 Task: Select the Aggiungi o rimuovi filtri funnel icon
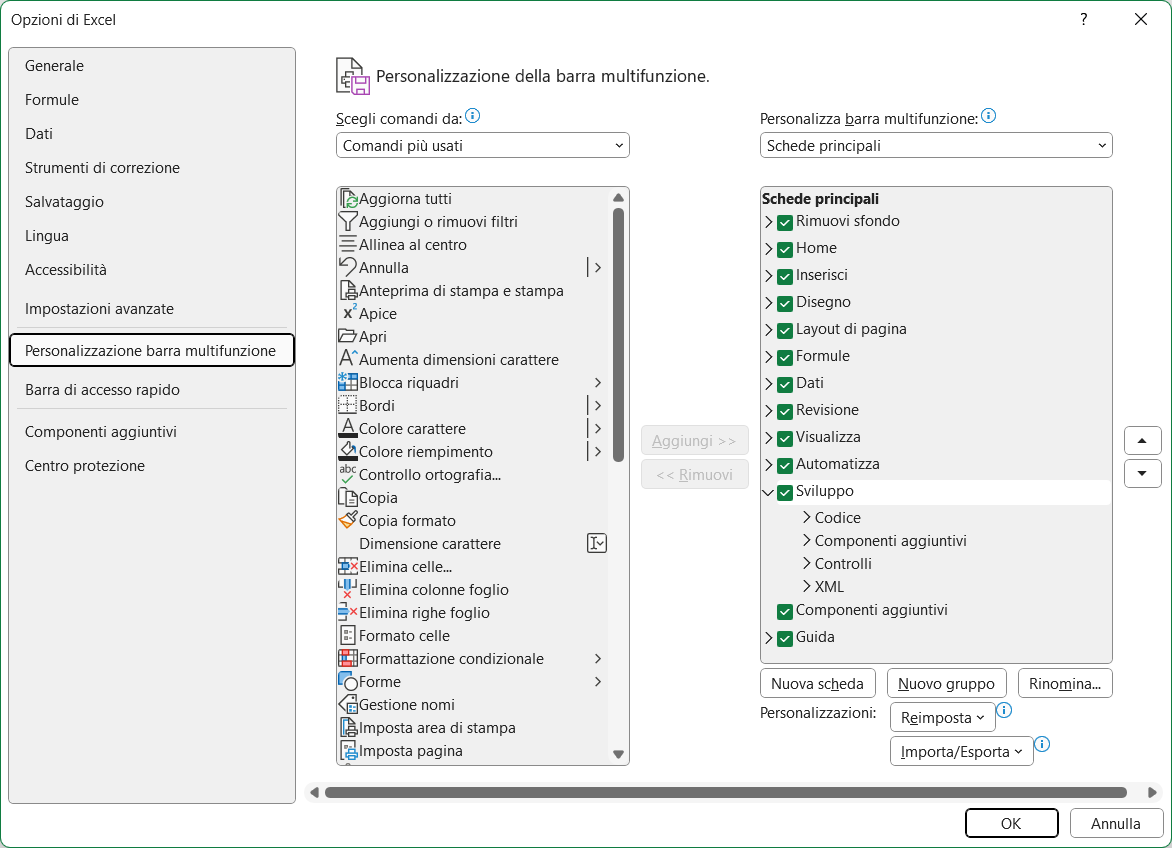pyautogui.click(x=348, y=222)
